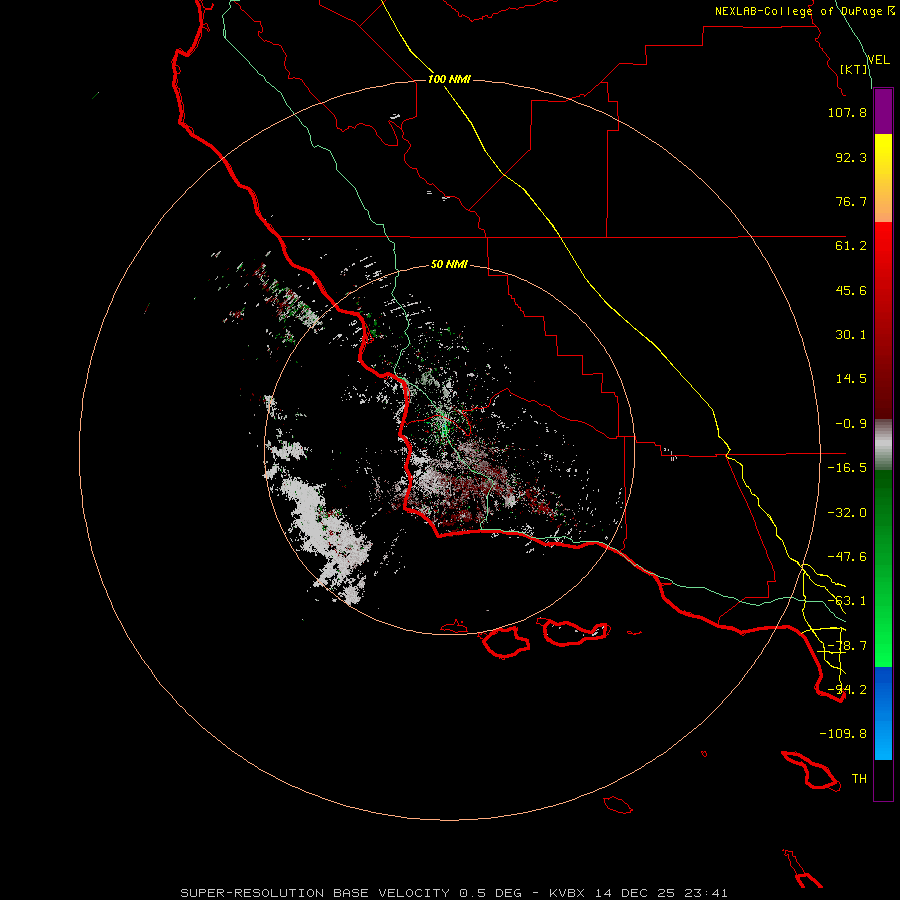The image size is (900, 900).
Task: Click the VEL legend title
Action: tap(879, 60)
